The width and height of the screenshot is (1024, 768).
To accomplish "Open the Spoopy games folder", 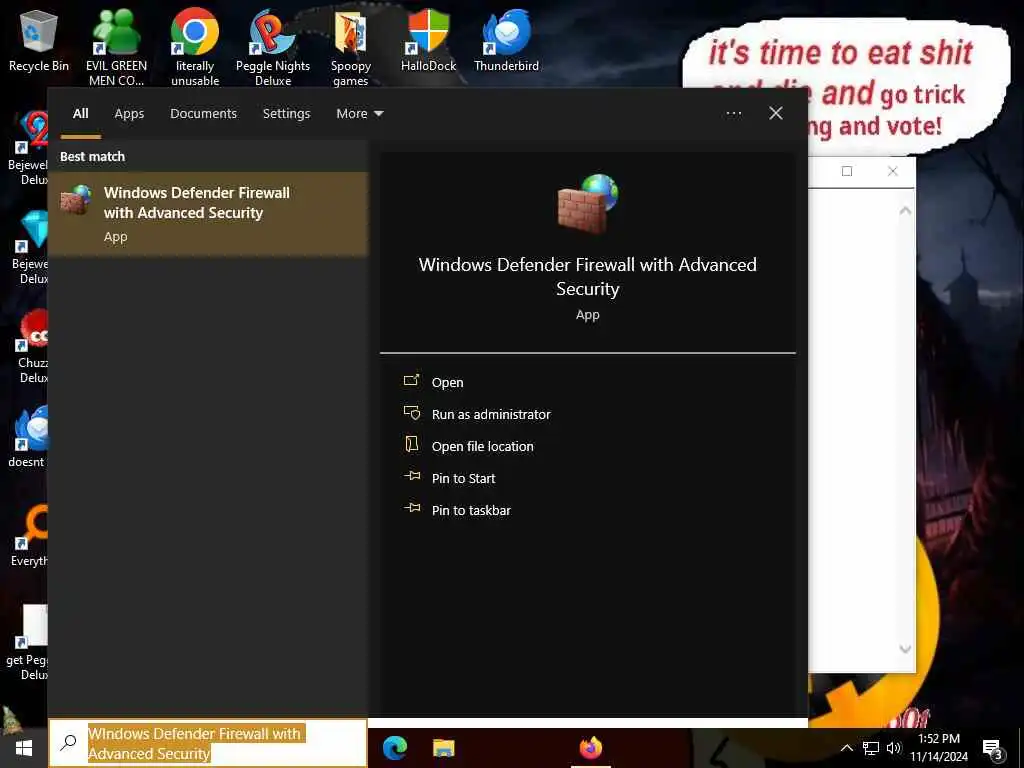I will (351, 47).
